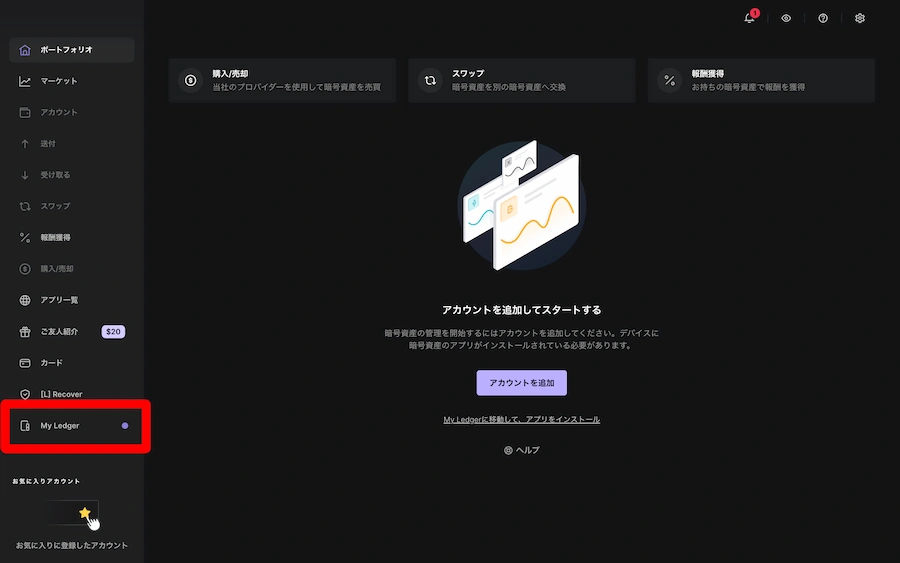The height and width of the screenshot is (563, 900).
Task: Open help question mark icon
Action: (823, 18)
